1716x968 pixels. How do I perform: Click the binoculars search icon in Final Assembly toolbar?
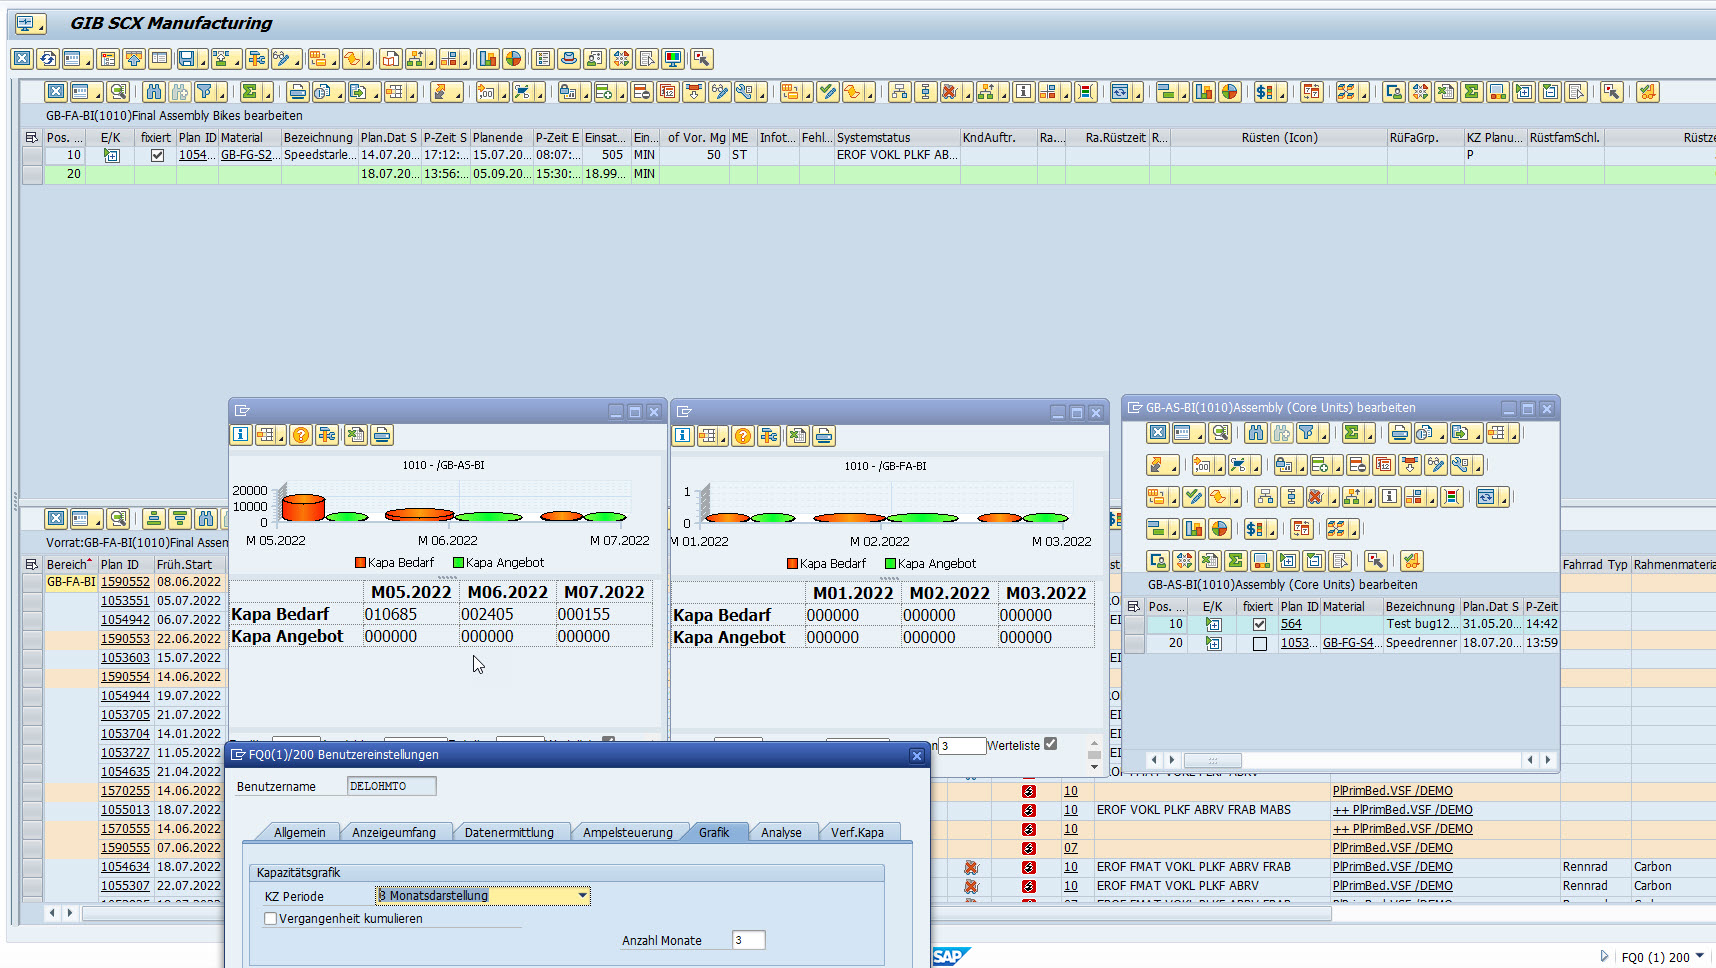click(x=153, y=92)
